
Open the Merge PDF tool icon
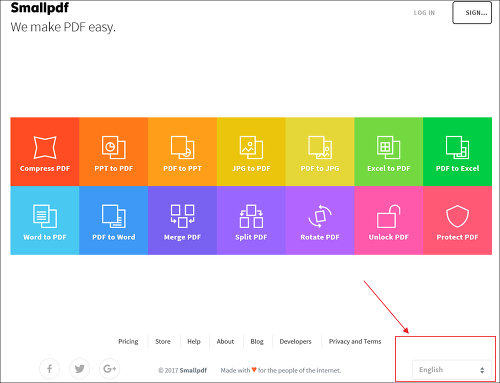tap(182, 216)
